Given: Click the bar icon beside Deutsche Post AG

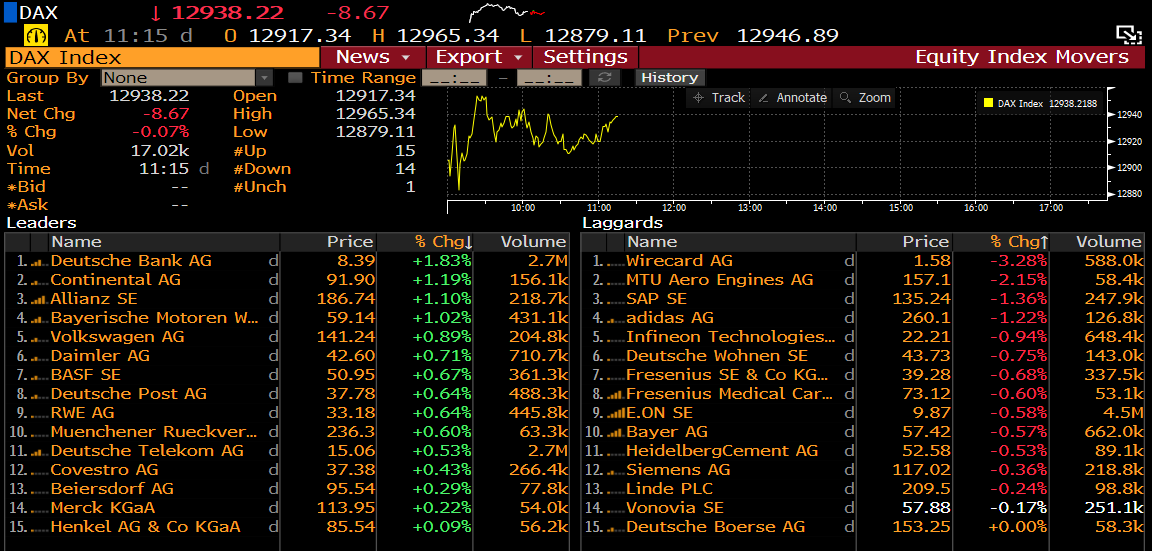Looking at the screenshot, I should (39, 395).
